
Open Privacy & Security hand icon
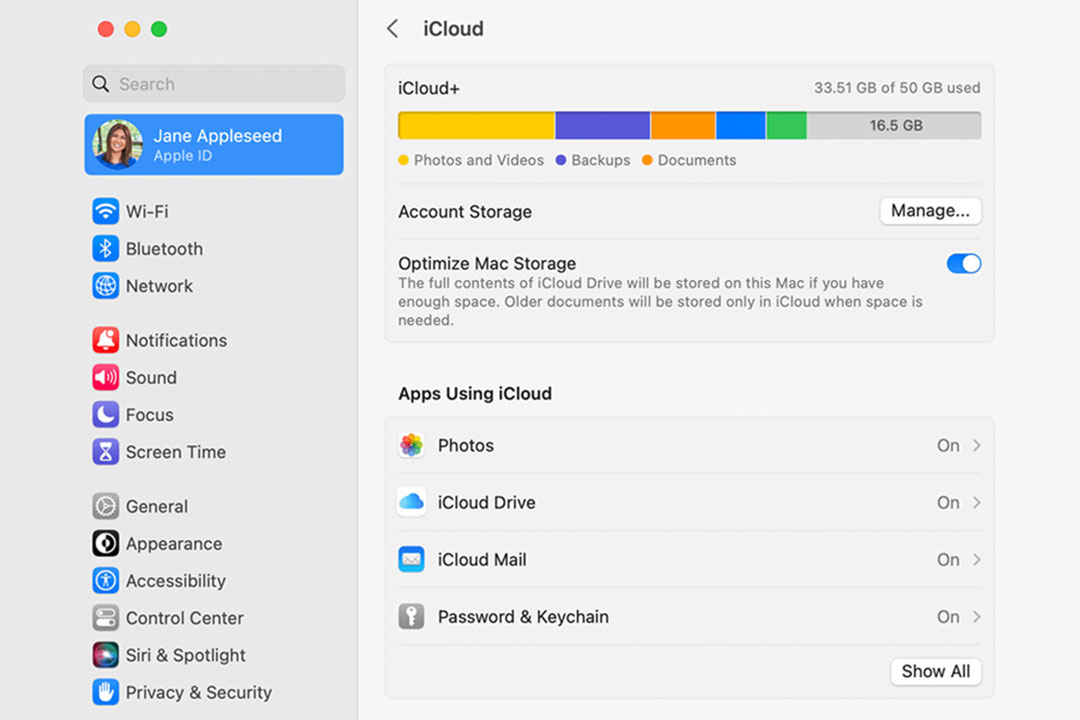point(105,692)
